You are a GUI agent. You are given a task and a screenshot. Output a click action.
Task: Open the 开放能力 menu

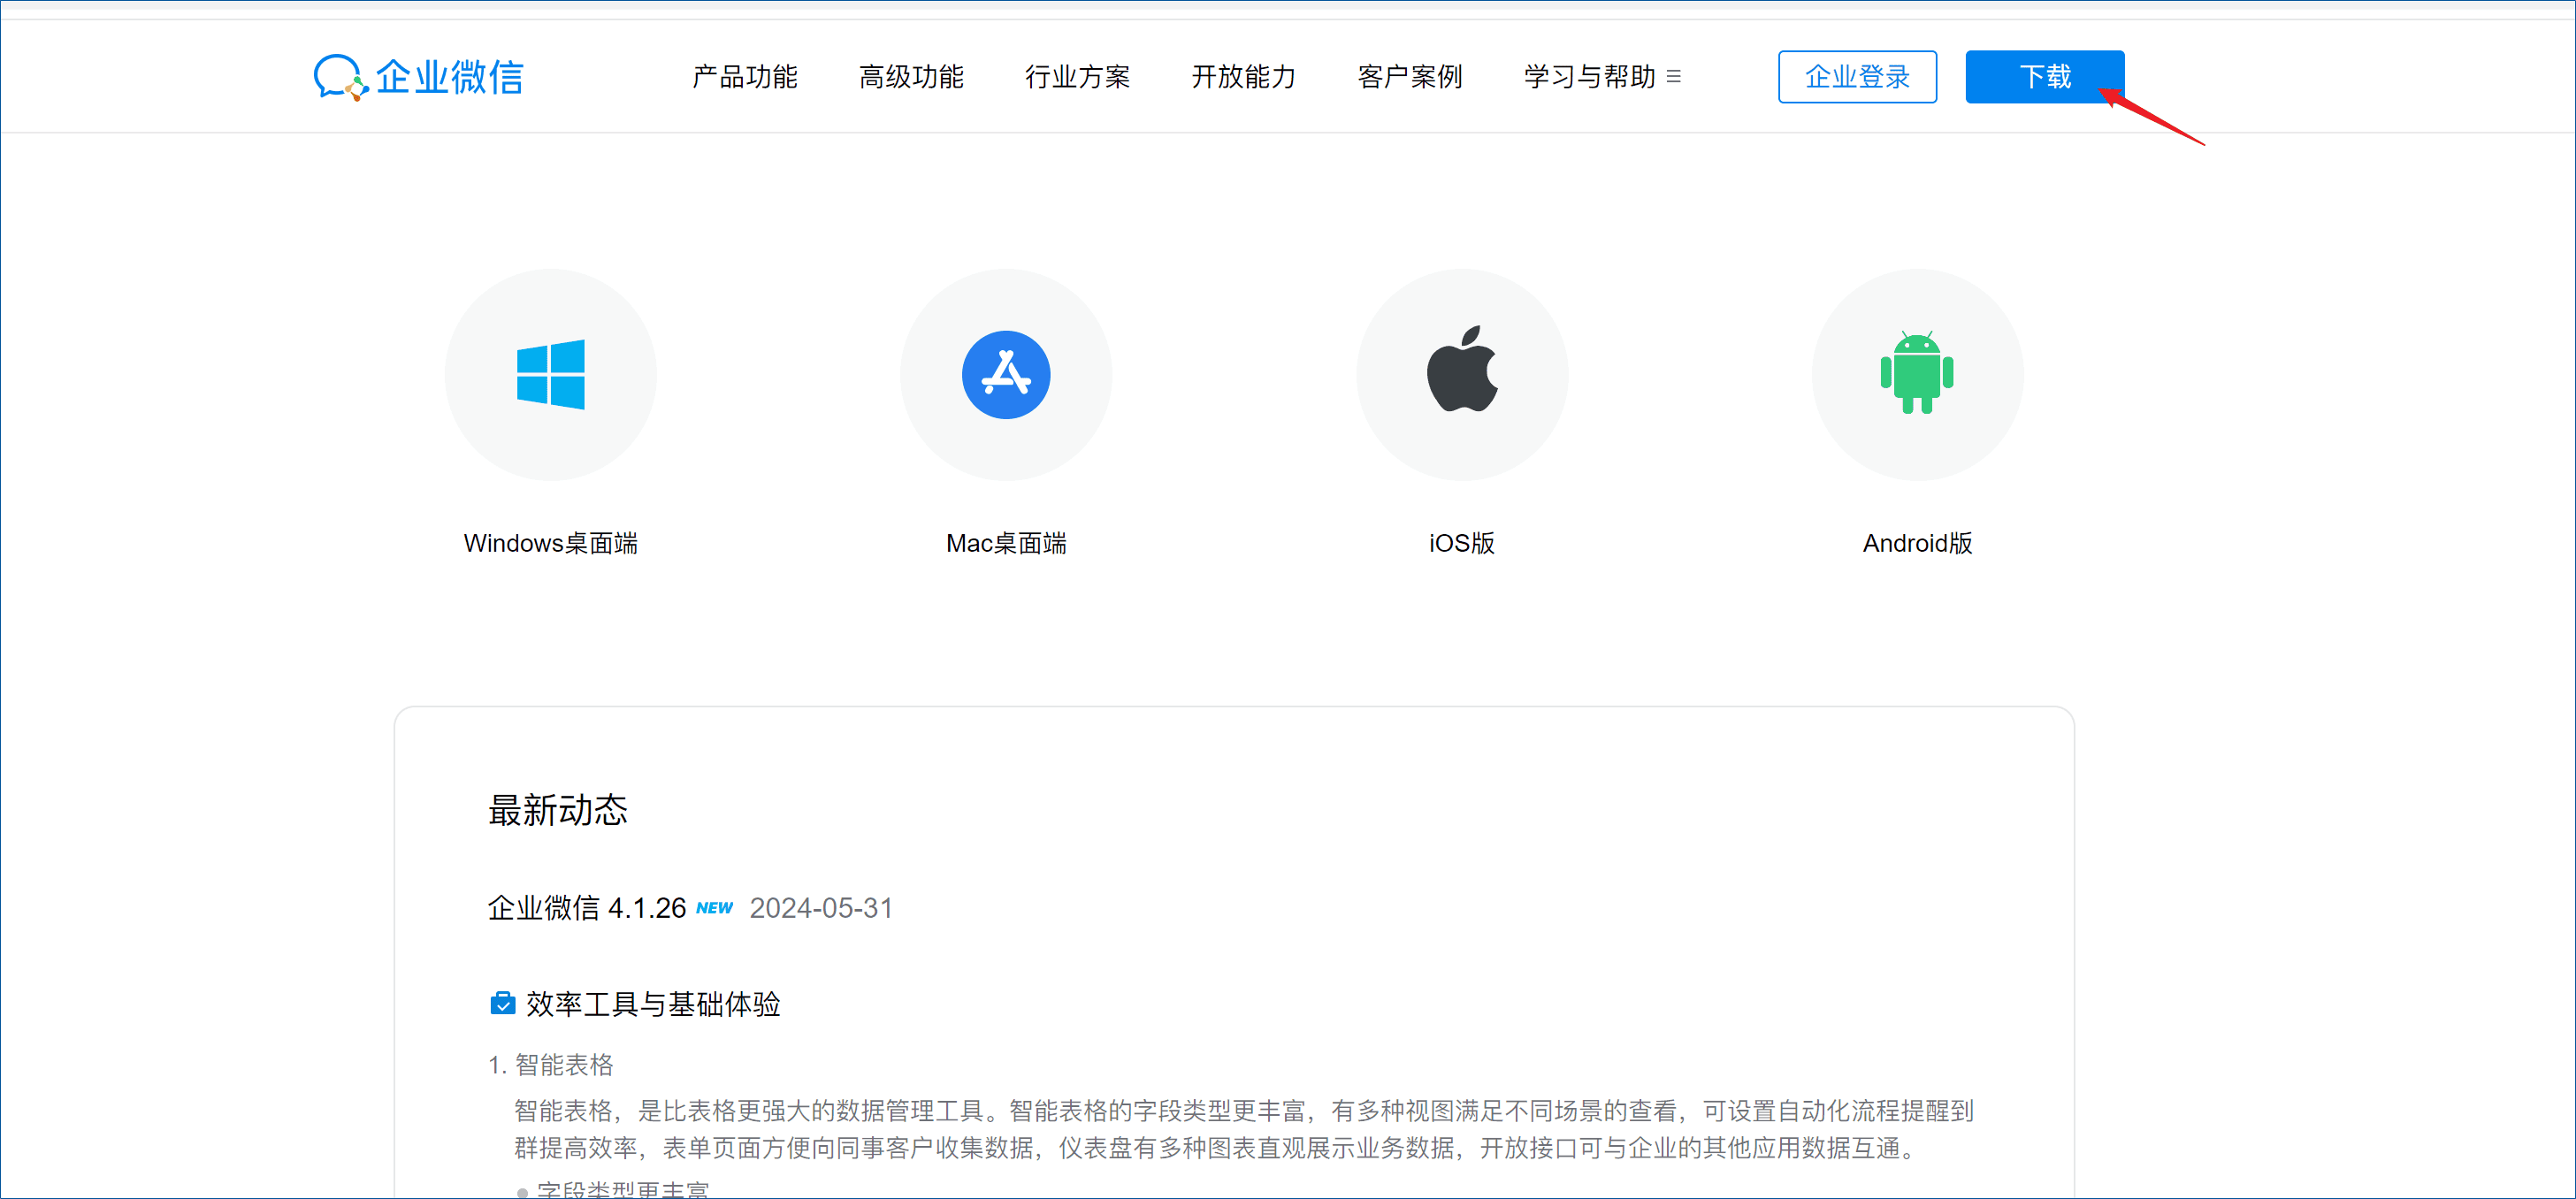coord(1243,77)
